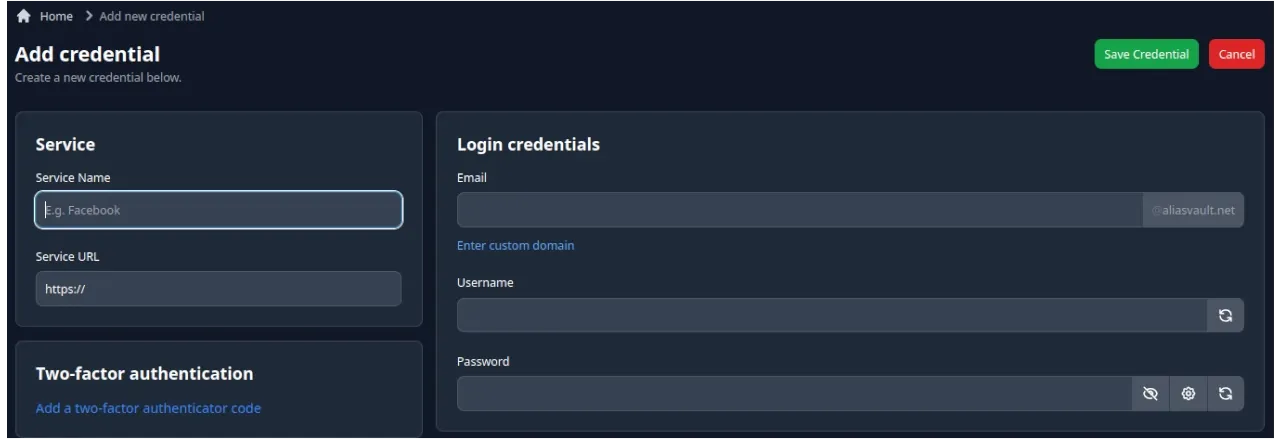Focus the Password input field

[794, 394]
